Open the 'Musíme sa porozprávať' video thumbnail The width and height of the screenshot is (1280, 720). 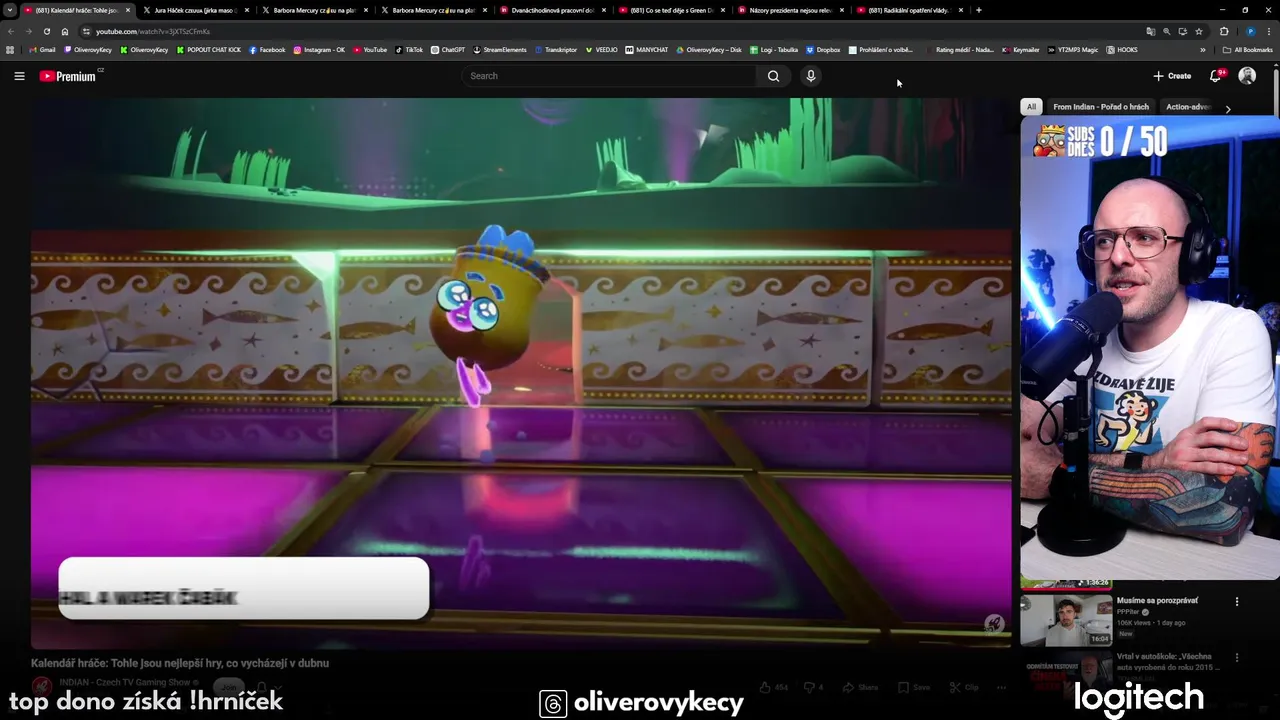coord(1066,621)
